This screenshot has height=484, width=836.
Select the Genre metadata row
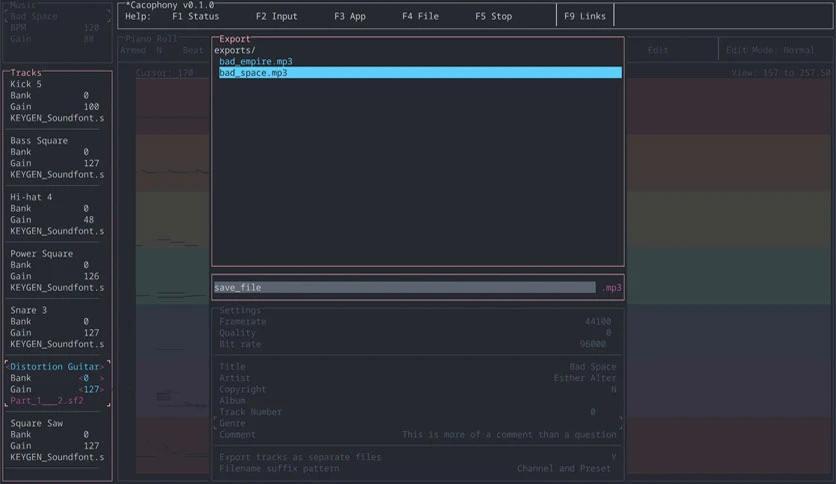tap(417, 423)
